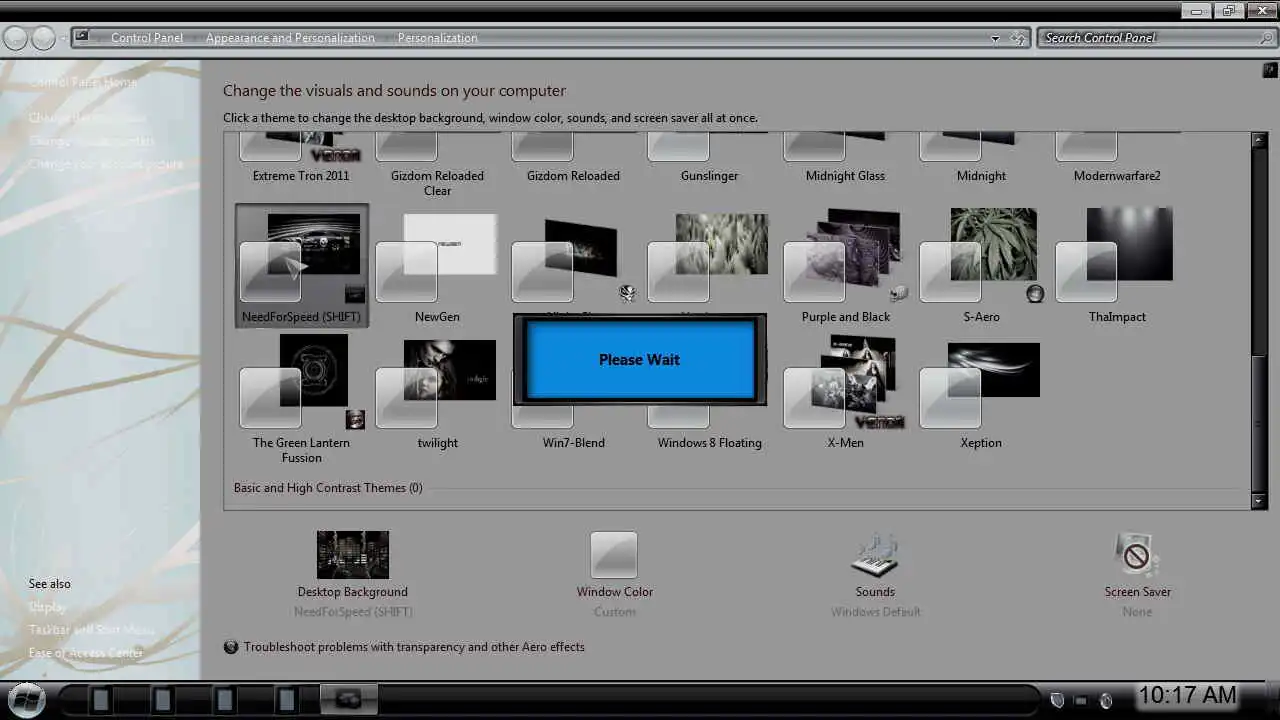
Task: Open the Sounds settings icon
Action: pos(875,554)
